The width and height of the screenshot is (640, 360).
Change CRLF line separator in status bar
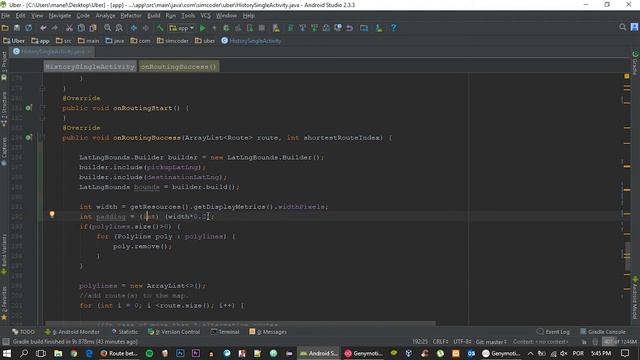441,342
